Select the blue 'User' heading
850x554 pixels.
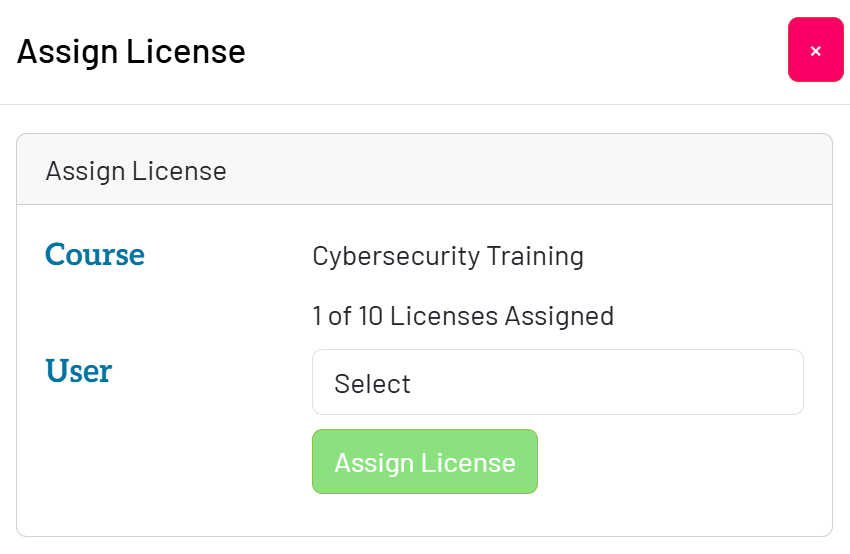click(x=79, y=371)
